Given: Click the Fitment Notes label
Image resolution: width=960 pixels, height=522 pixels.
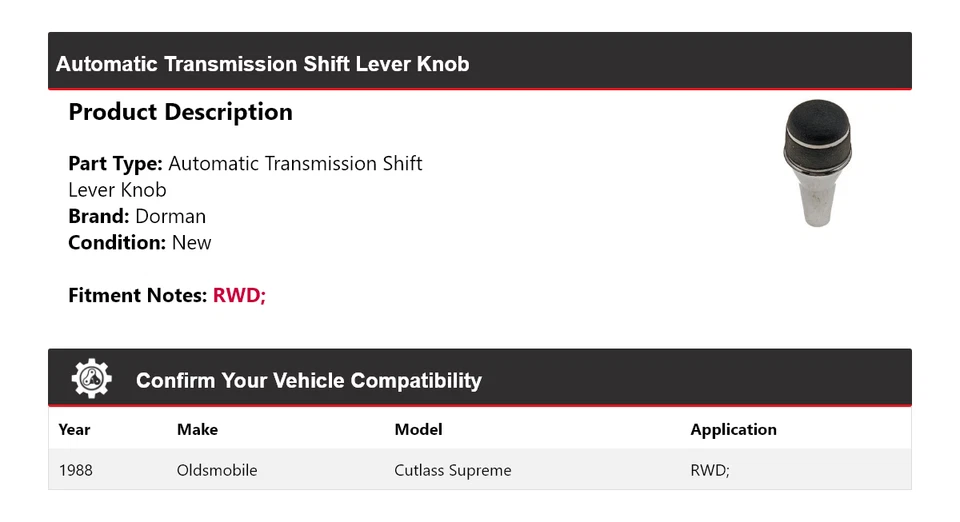Looking at the screenshot, I should pos(138,295).
